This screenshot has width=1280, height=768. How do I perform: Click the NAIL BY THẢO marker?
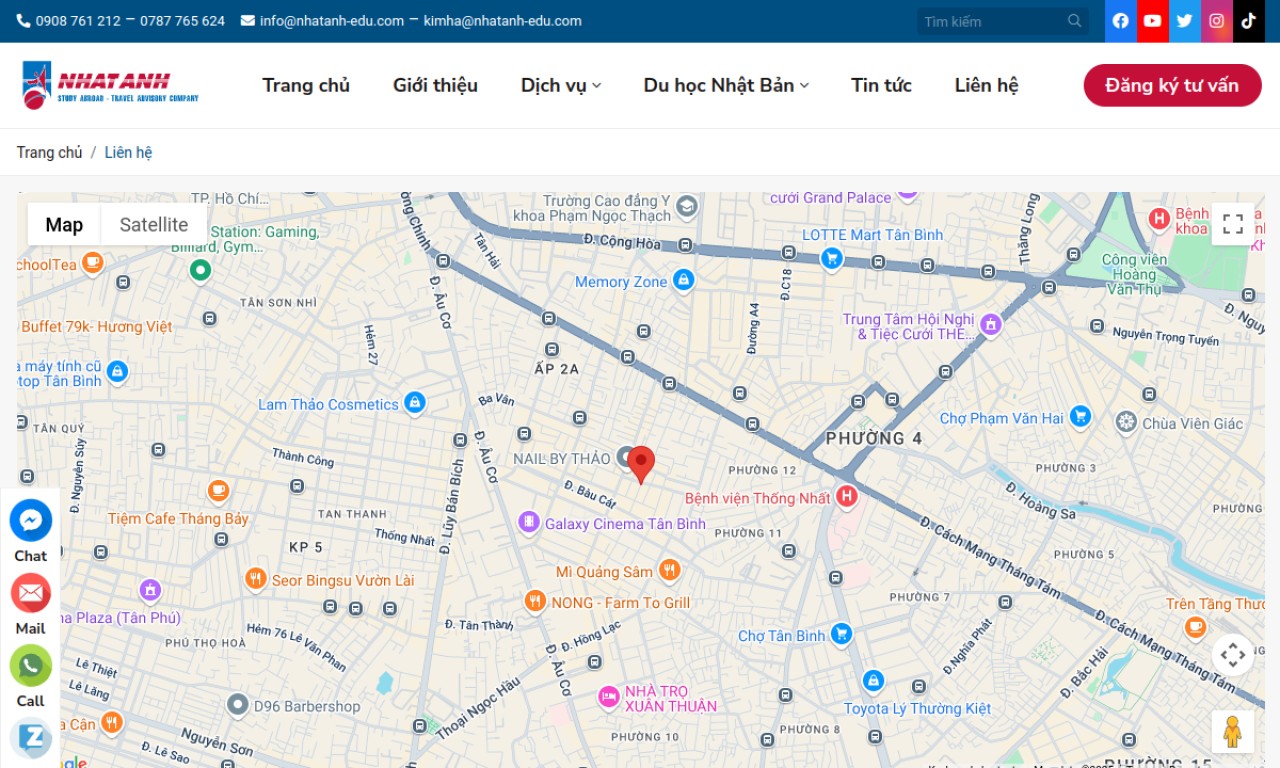pyautogui.click(x=626, y=457)
